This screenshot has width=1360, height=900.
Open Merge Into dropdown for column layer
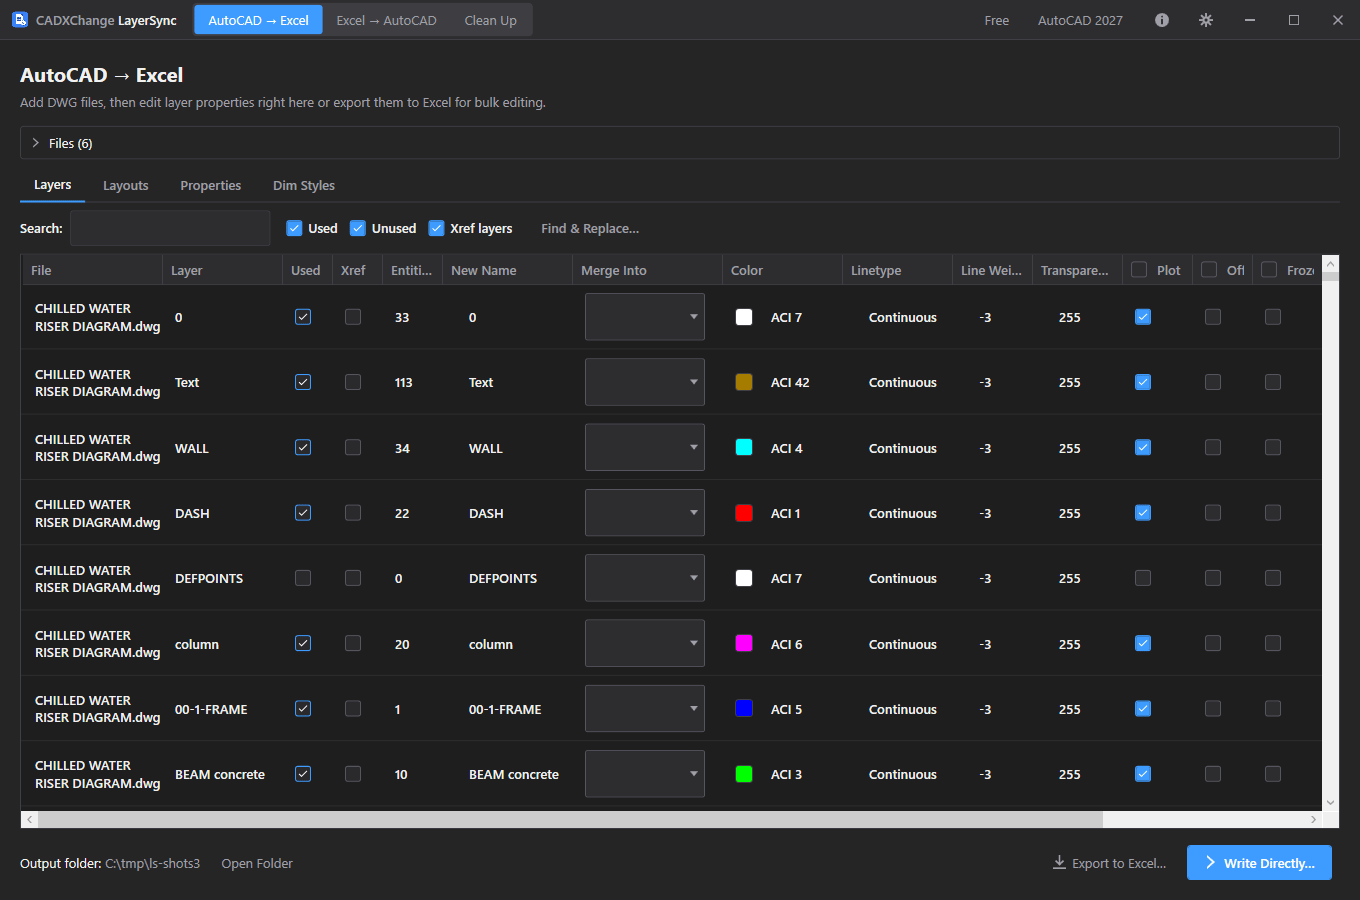pos(645,643)
